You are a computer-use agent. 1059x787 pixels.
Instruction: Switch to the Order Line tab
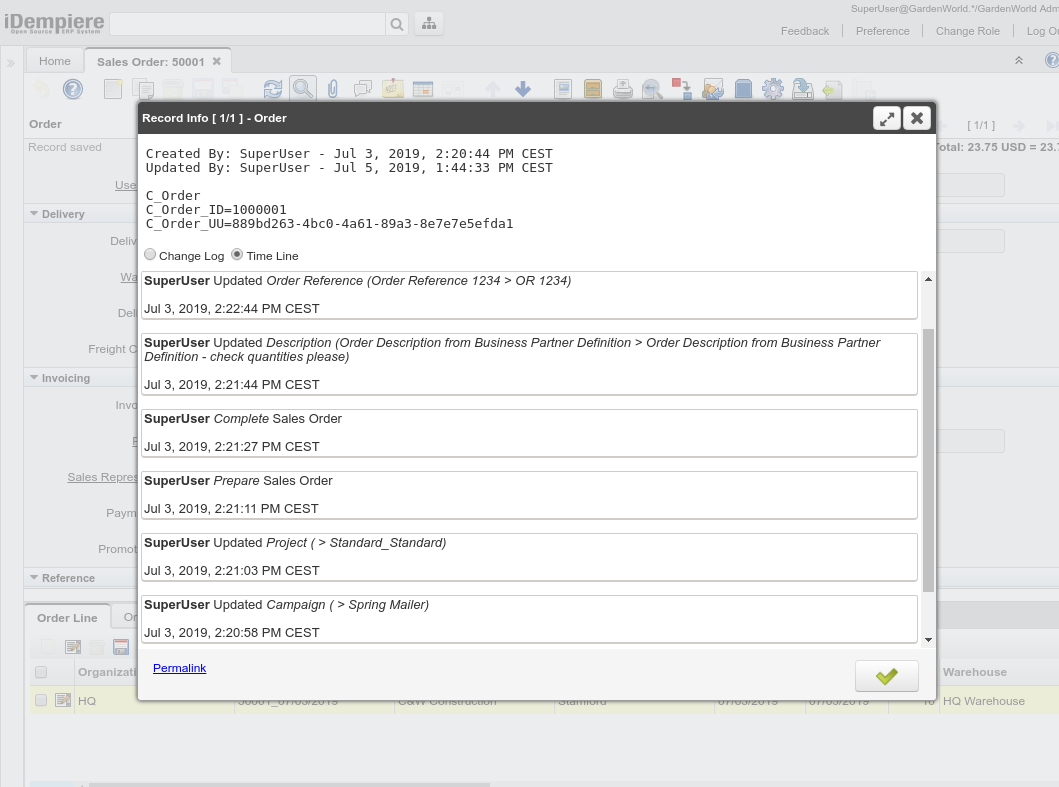[66, 617]
